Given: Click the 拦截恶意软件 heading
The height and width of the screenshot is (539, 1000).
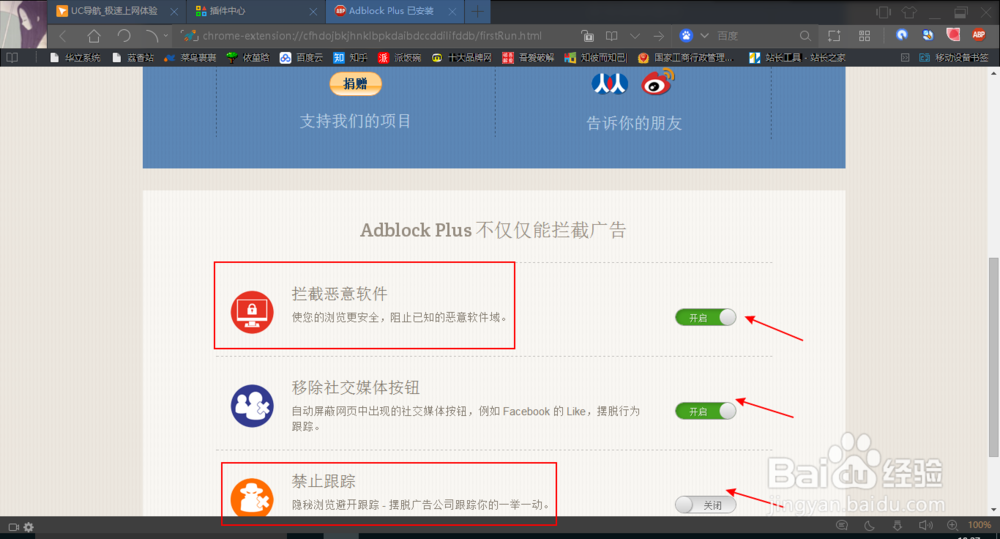Looking at the screenshot, I should tap(339, 293).
